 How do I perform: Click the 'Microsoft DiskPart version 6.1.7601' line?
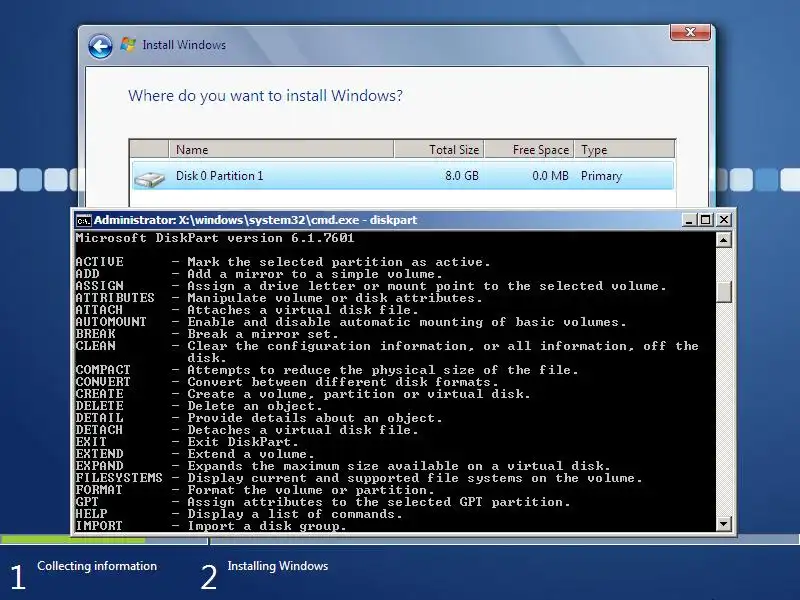[215, 238]
